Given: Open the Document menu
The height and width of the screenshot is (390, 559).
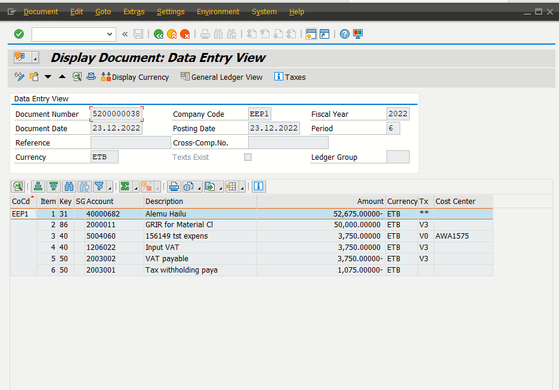Looking at the screenshot, I should (x=41, y=12).
